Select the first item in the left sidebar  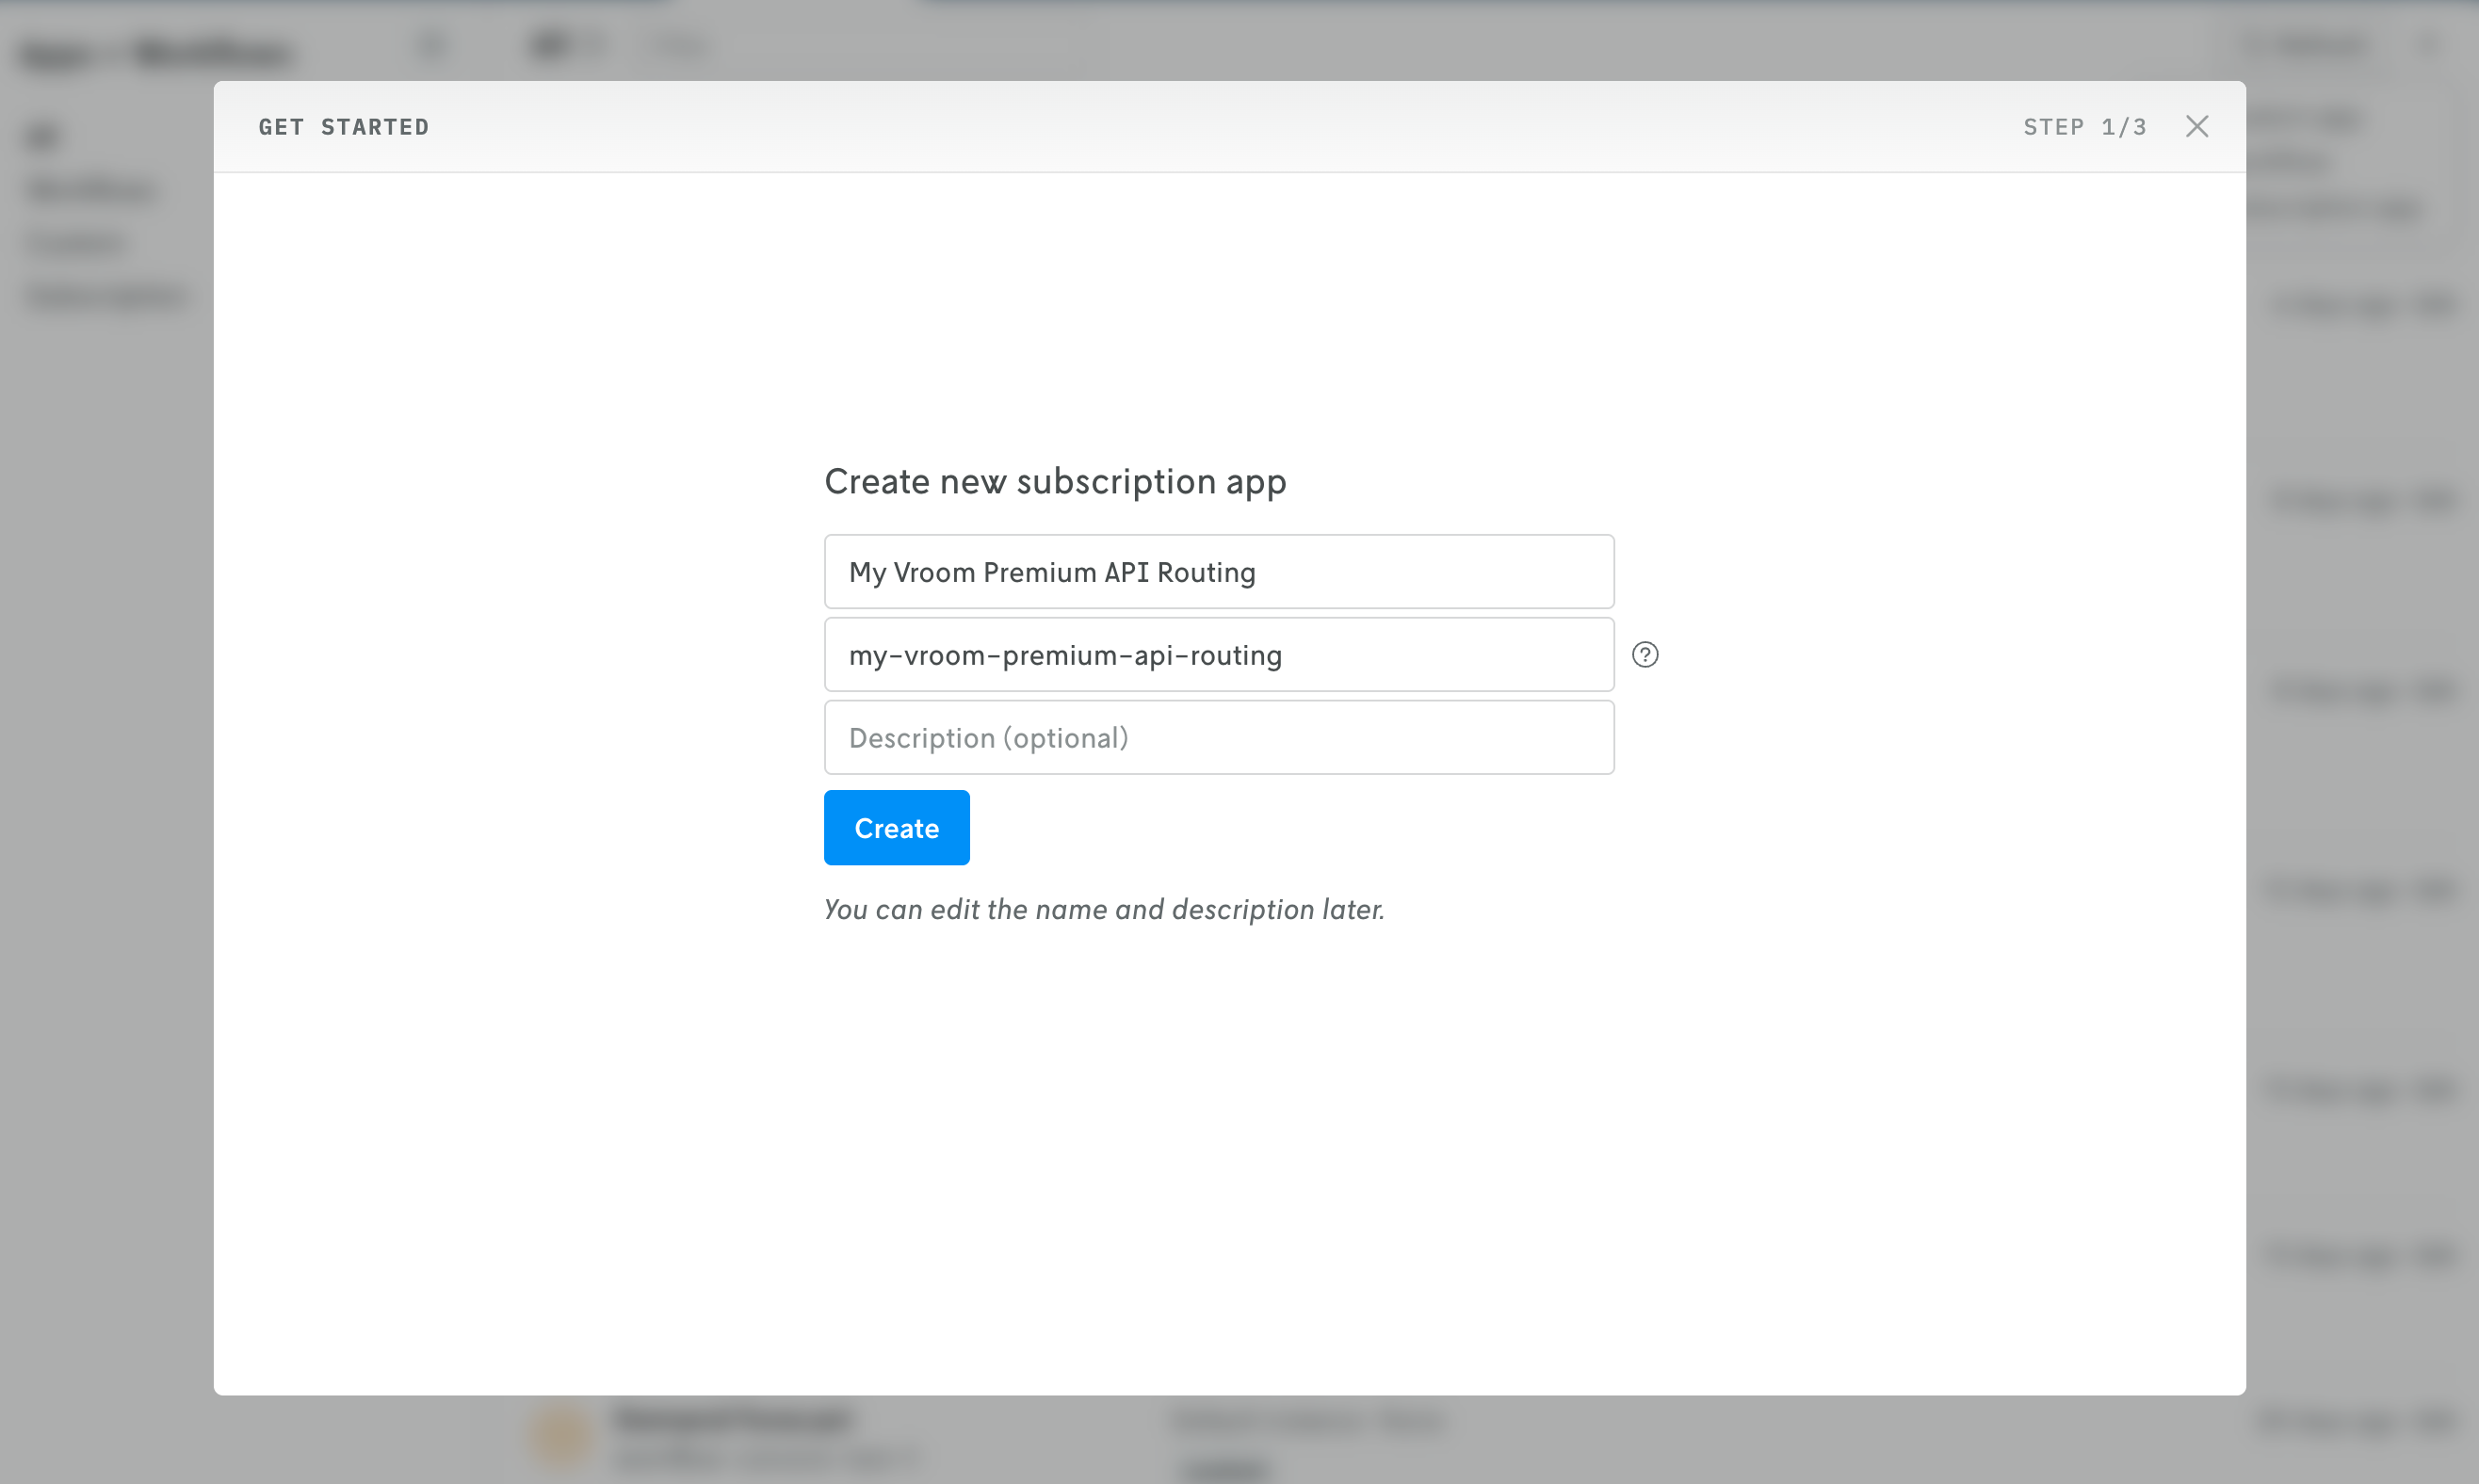click(x=40, y=136)
